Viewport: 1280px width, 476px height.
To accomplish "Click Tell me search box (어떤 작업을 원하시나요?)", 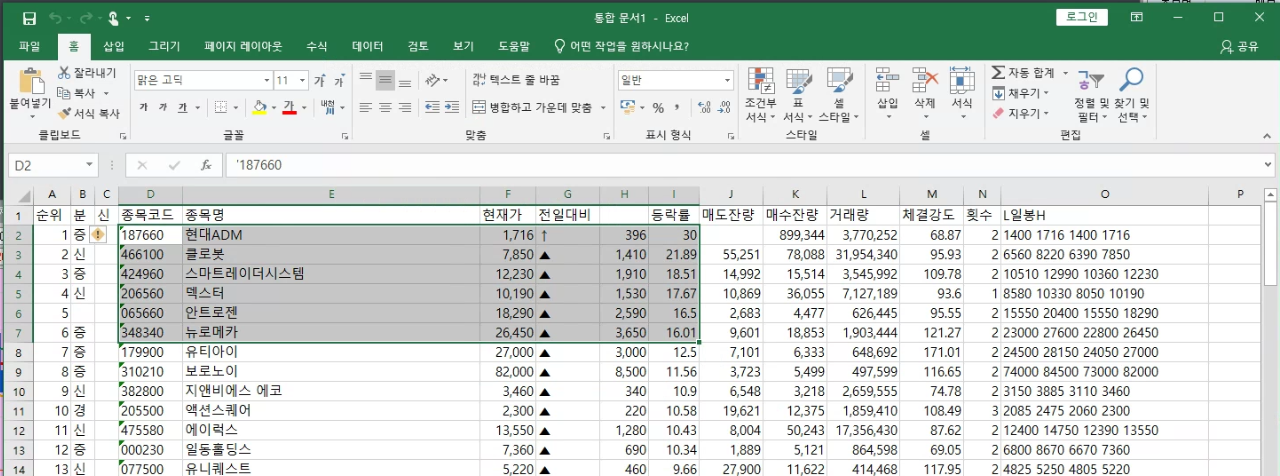I will click(x=620, y=46).
